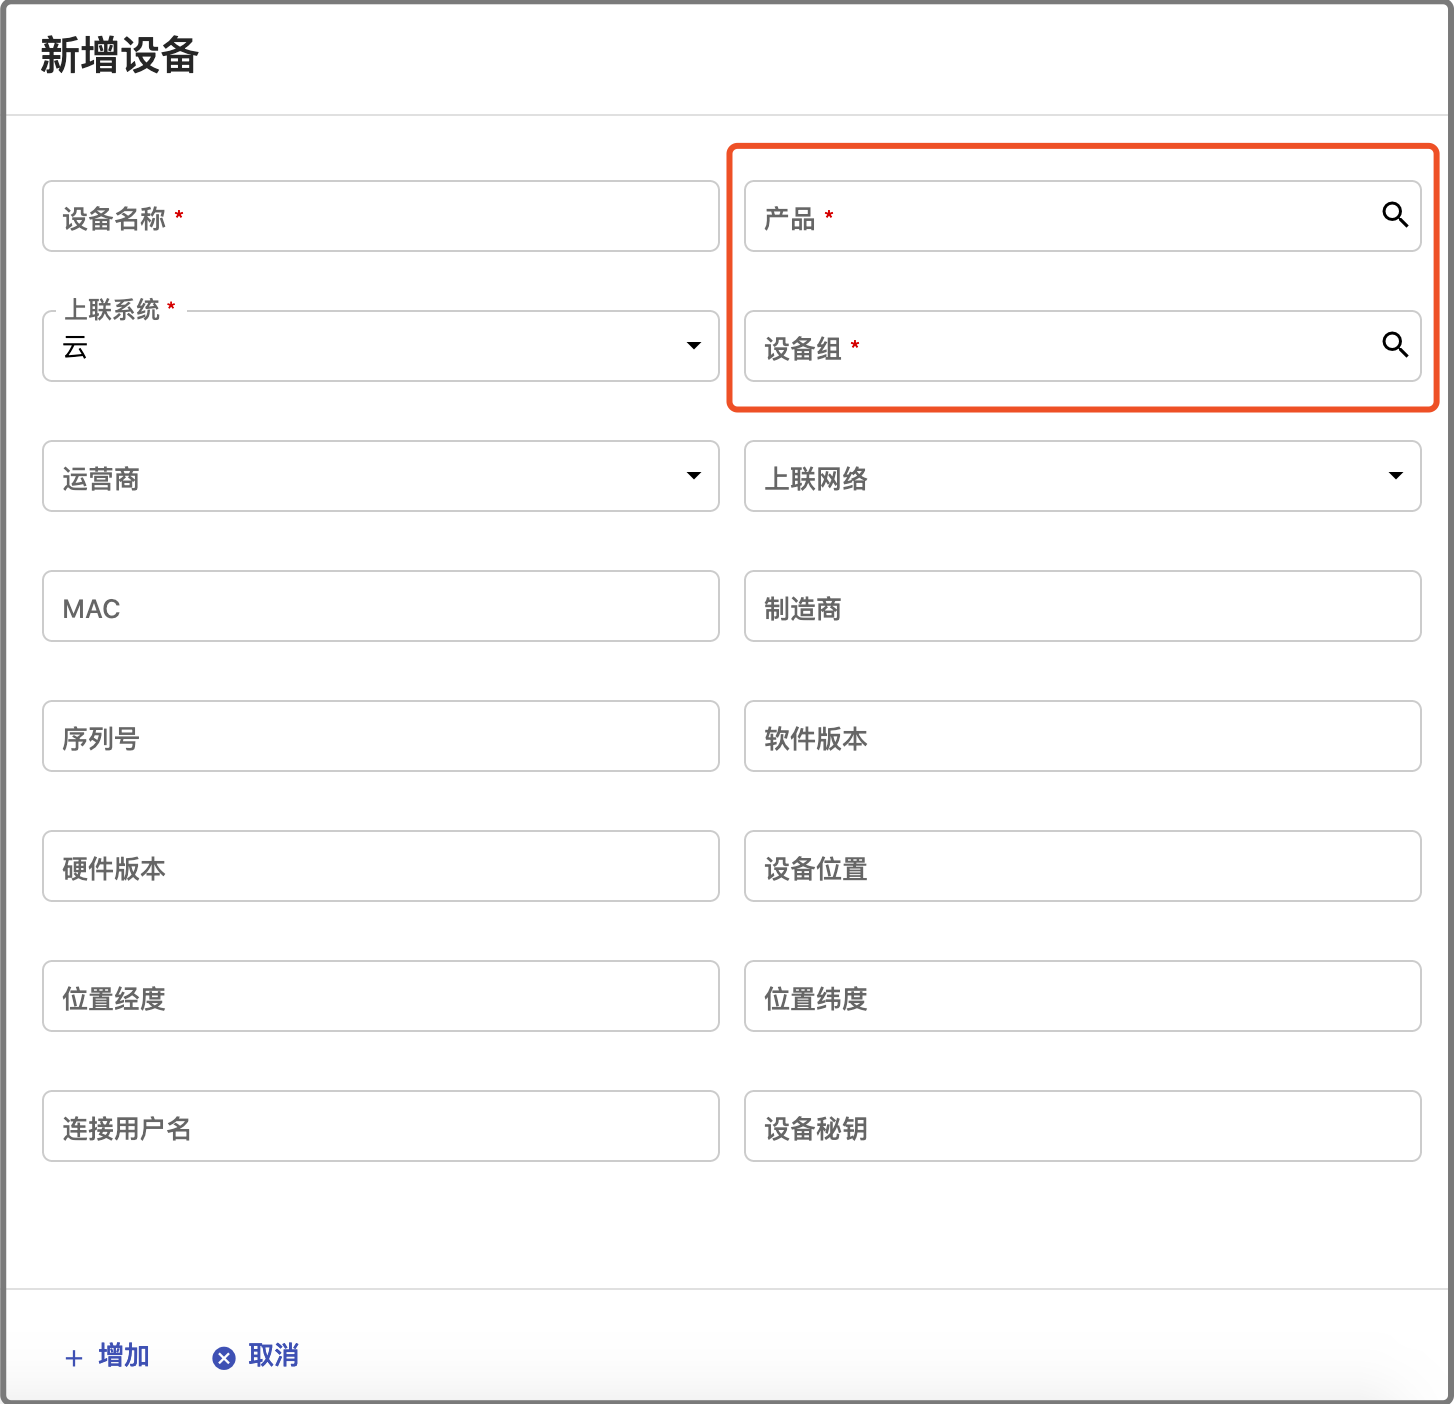Click the 位置经度 input field
Image resolution: width=1454 pixels, height=1404 pixels.
[x=380, y=996]
